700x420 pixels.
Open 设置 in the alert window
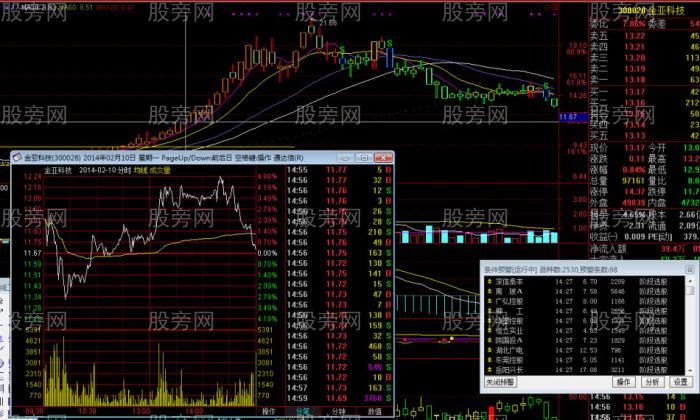(681, 382)
